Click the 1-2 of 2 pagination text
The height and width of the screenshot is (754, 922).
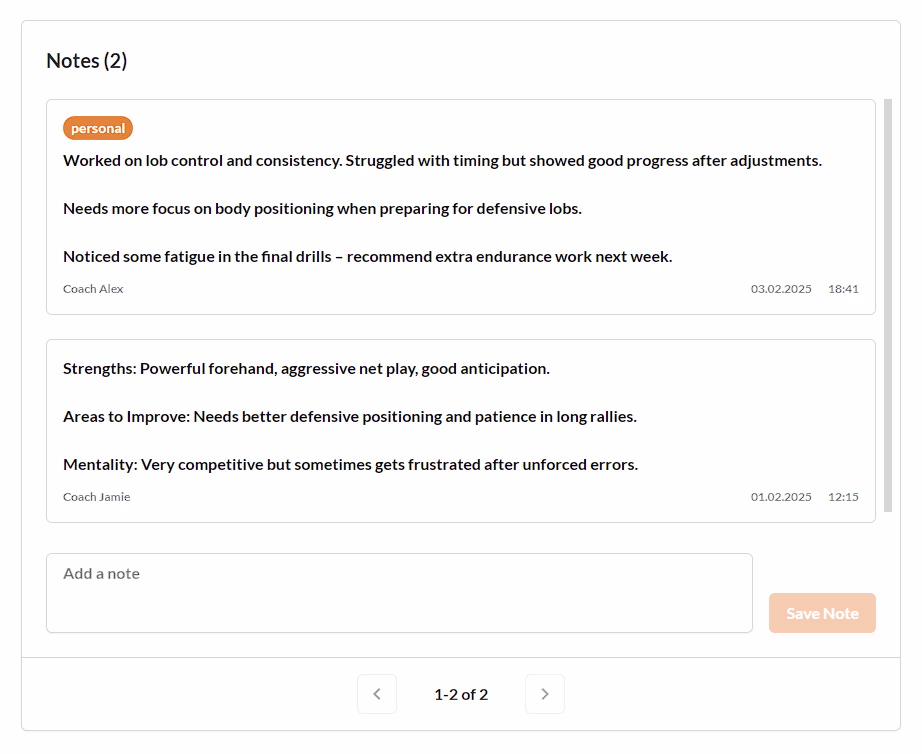(x=461, y=694)
